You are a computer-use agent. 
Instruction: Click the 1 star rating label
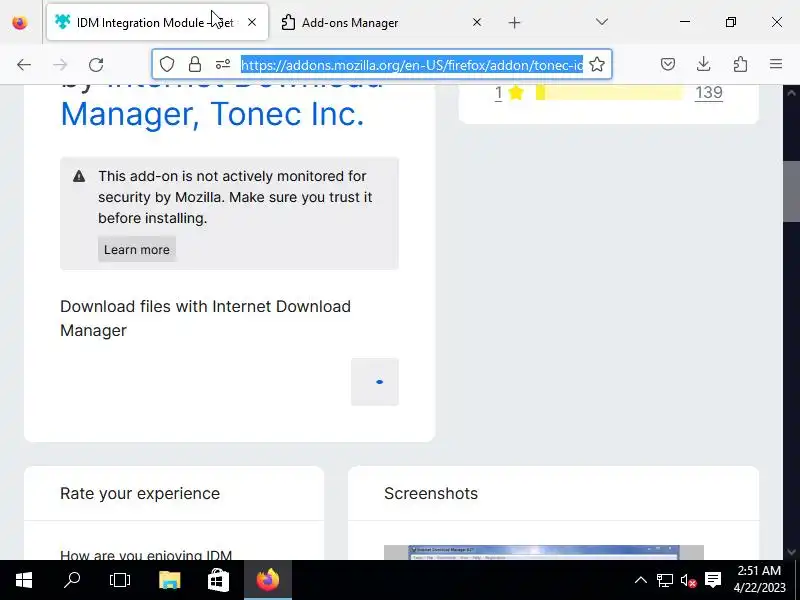(x=498, y=93)
